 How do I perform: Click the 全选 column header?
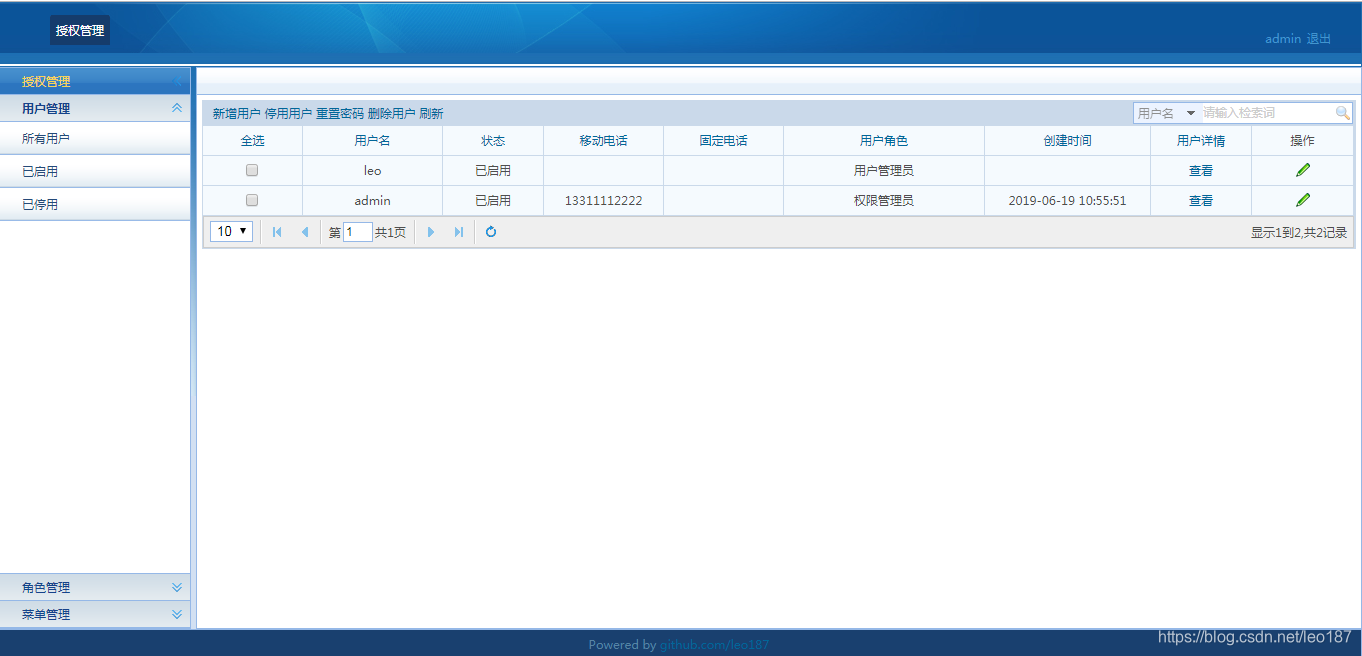[252, 141]
